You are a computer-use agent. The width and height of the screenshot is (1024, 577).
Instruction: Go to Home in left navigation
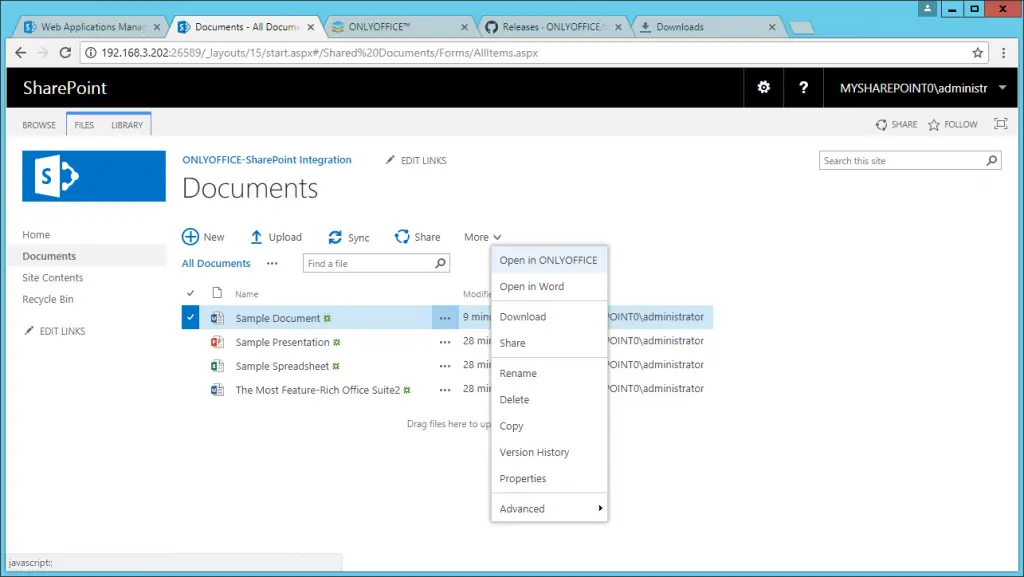36,234
